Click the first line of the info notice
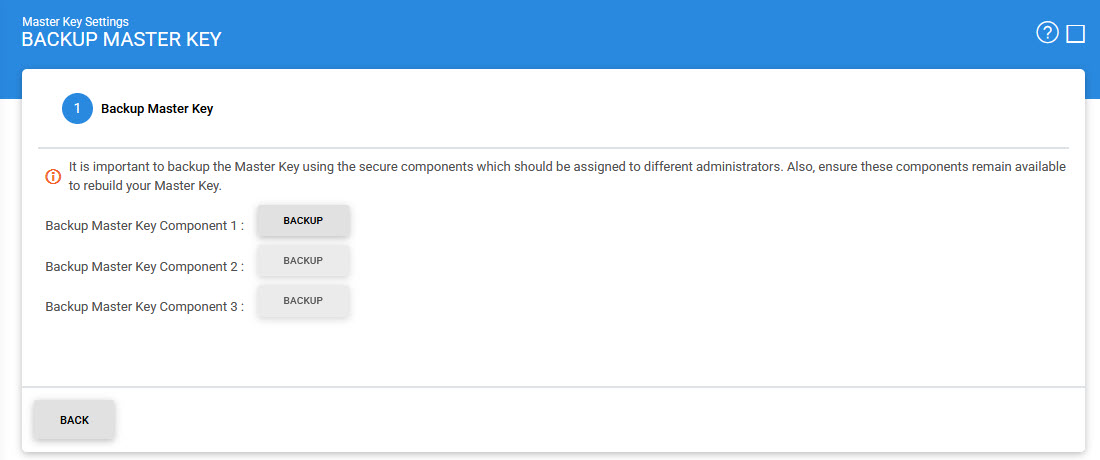Screen dimensions: 1100x460 [x=566, y=167]
